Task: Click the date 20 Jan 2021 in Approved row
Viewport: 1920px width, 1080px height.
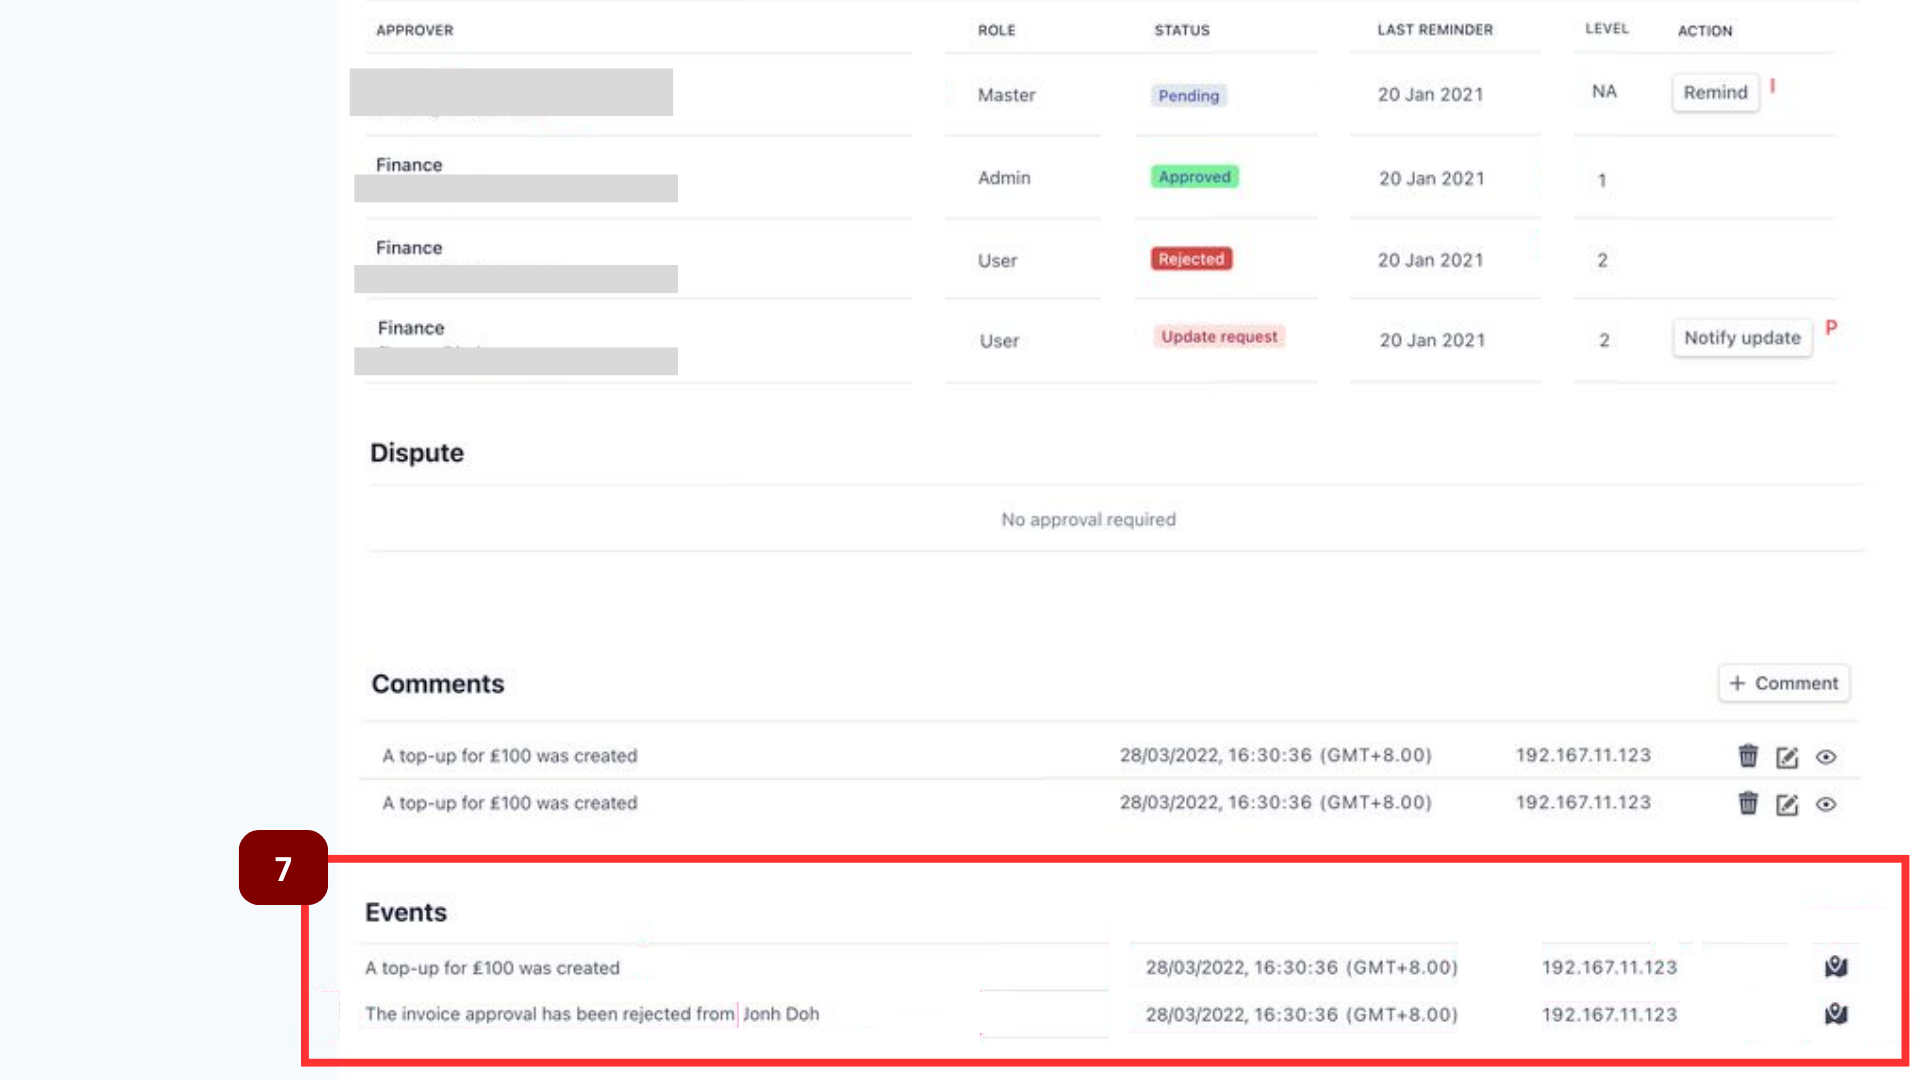Action: point(1431,179)
